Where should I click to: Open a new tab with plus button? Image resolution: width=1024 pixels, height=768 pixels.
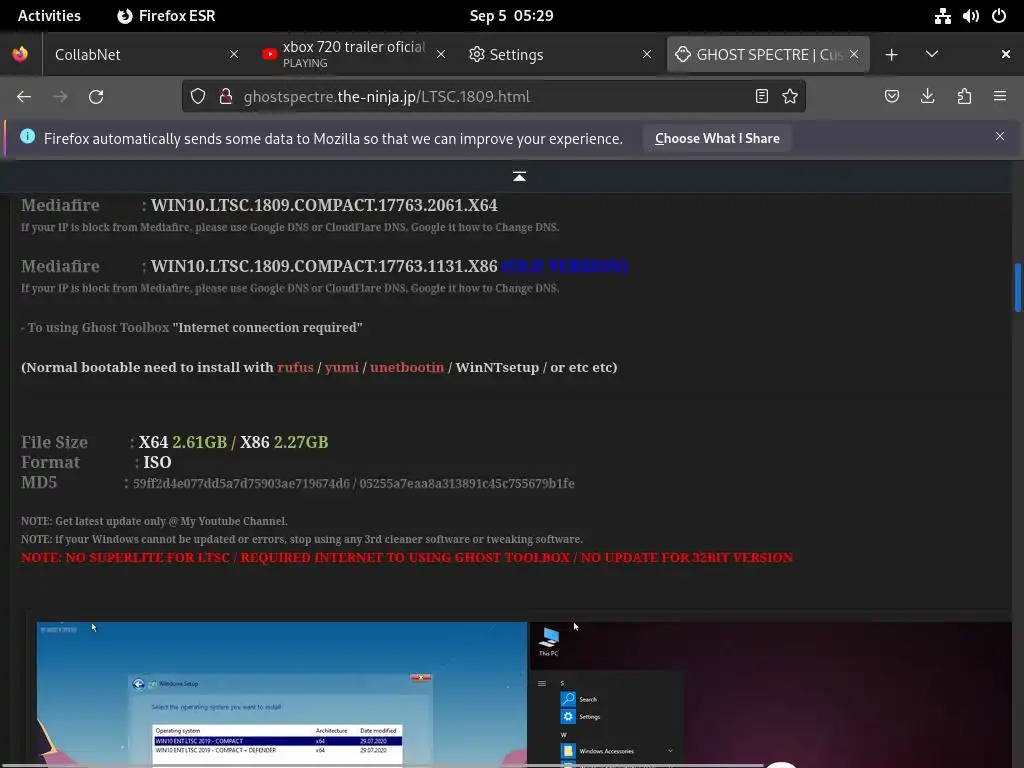pyautogui.click(x=891, y=55)
